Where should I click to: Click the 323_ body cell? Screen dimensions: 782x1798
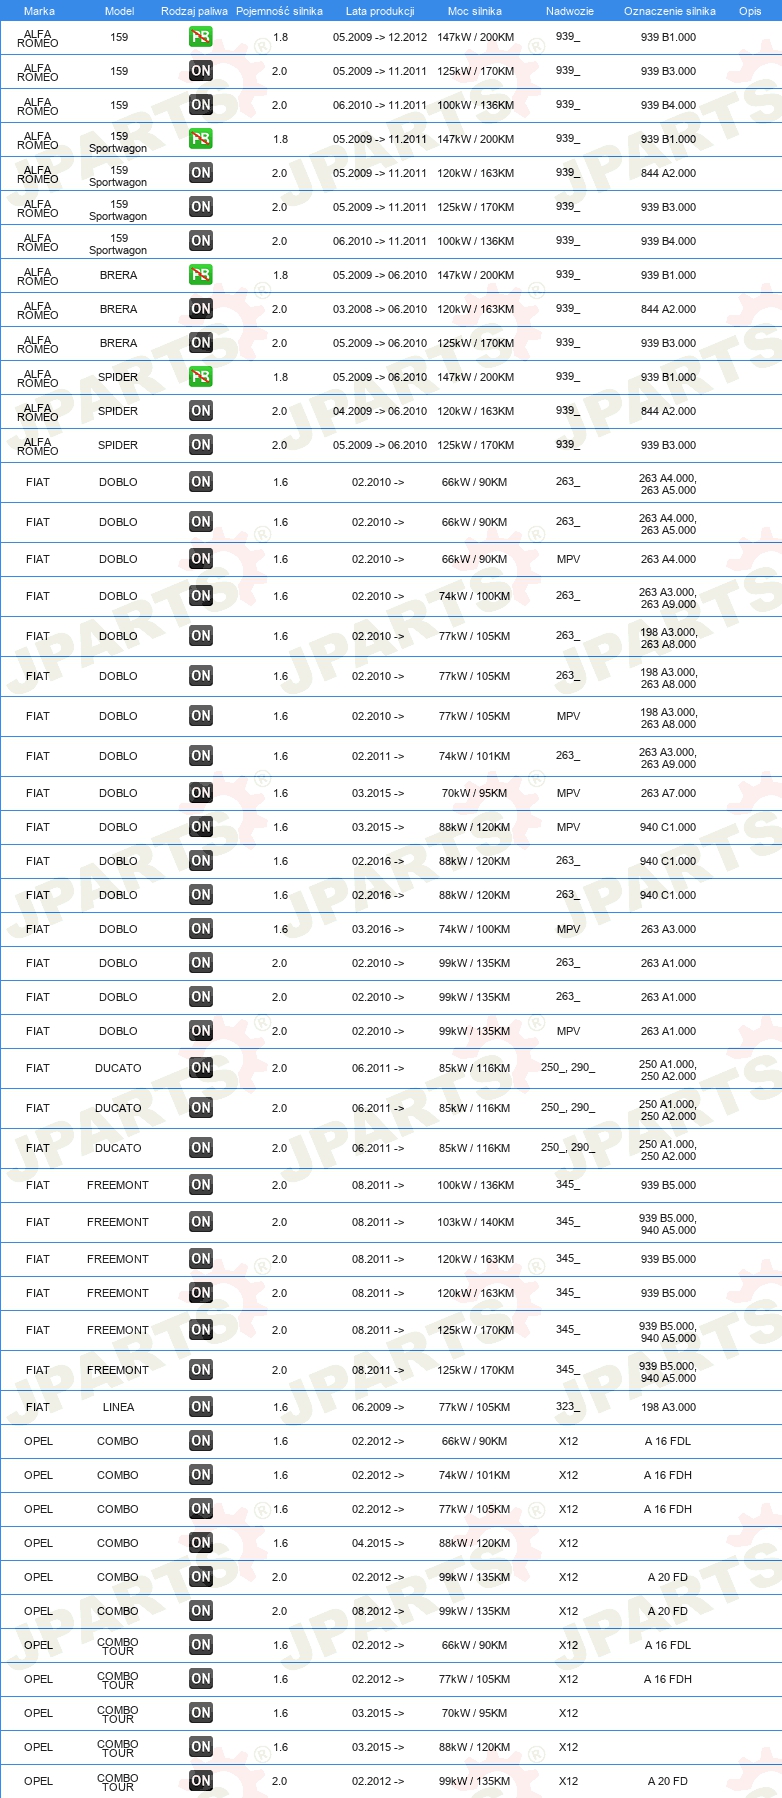(x=567, y=1407)
